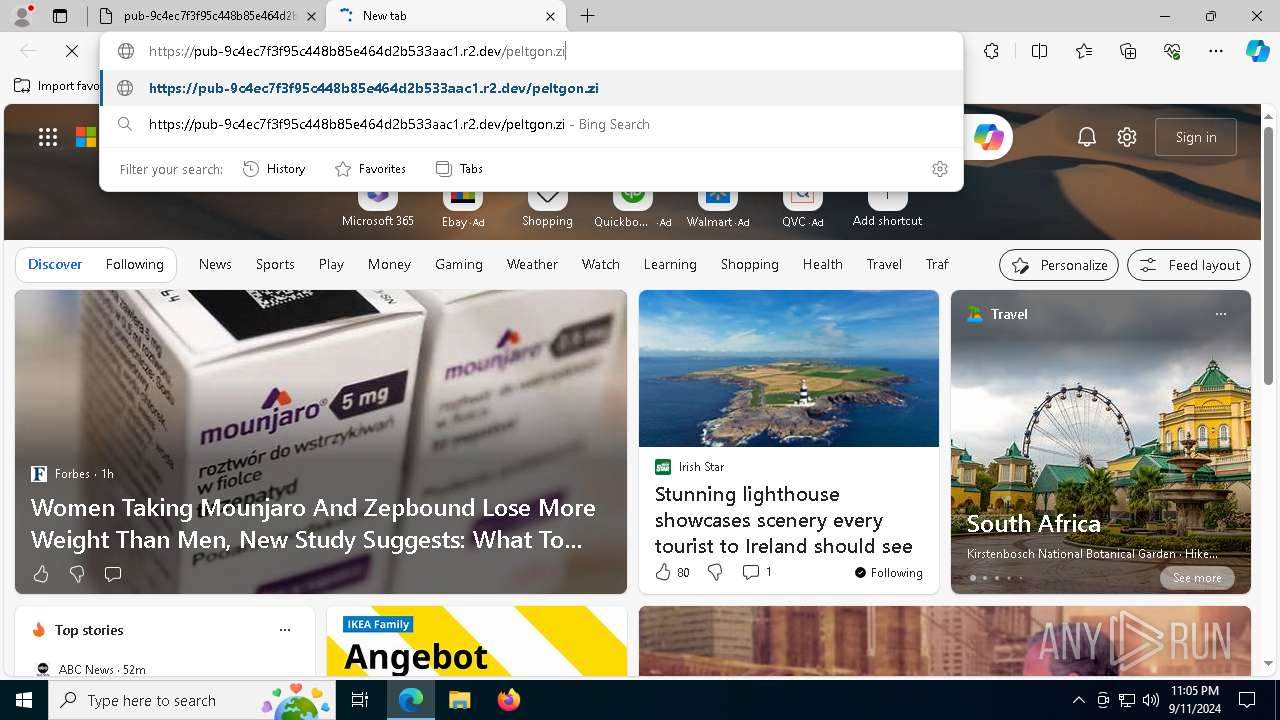Launch Copilot from the new tab page
Image resolution: width=1280 pixels, height=720 pixels.
pos(988,137)
